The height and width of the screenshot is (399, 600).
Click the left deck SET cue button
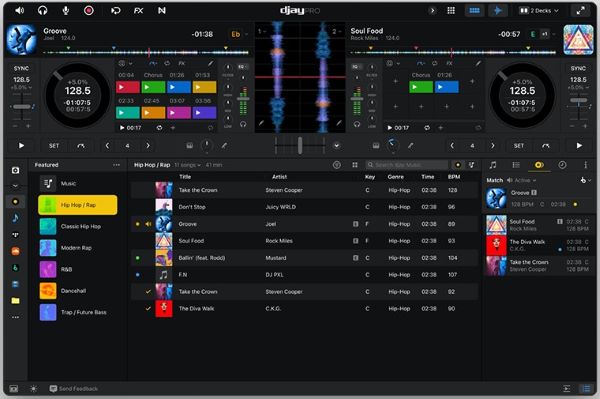click(x=54, y=146)
